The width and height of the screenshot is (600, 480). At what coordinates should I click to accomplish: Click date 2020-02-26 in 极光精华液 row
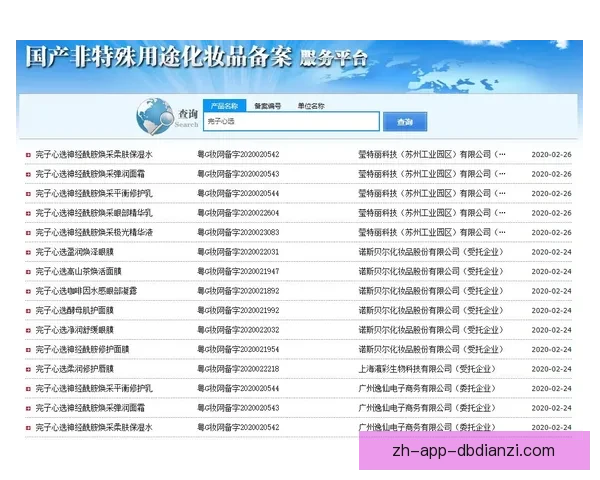551,233
